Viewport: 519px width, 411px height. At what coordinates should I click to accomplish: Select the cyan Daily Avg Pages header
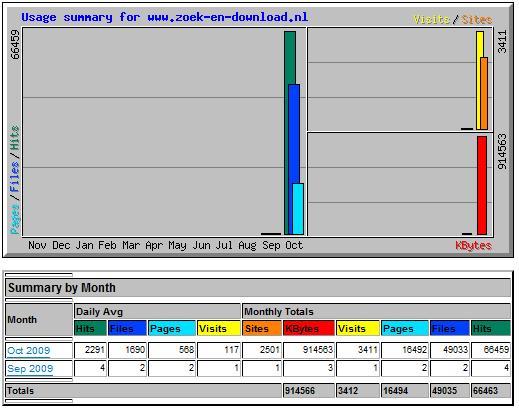[x=172, y=328]
